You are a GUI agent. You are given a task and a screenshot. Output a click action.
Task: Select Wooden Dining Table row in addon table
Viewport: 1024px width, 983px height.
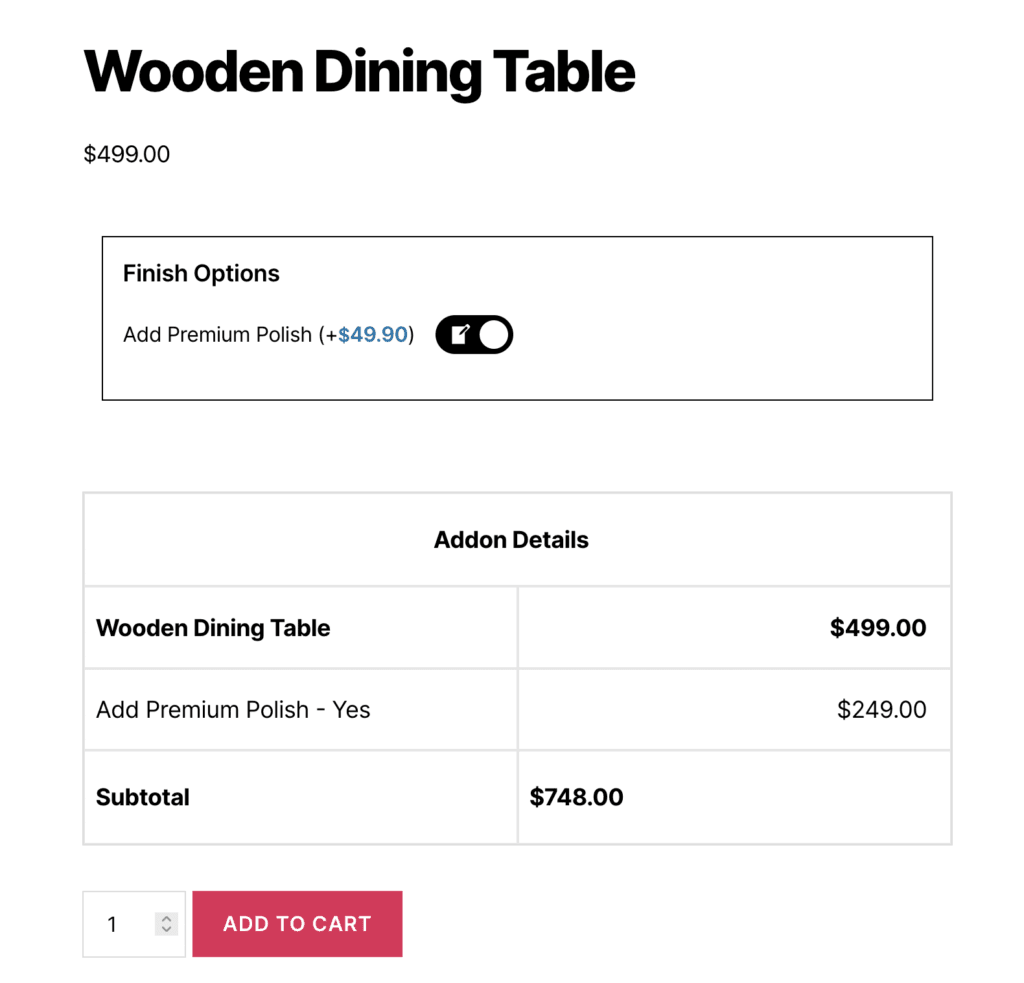(x=213, y=628)
